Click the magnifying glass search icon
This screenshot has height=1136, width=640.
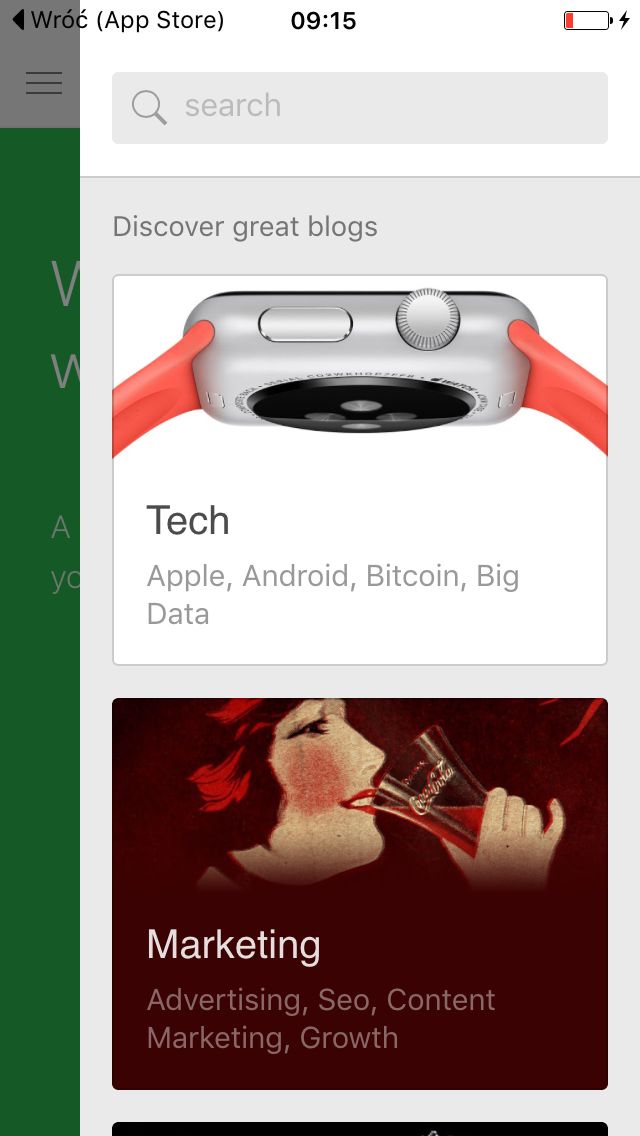149,107
